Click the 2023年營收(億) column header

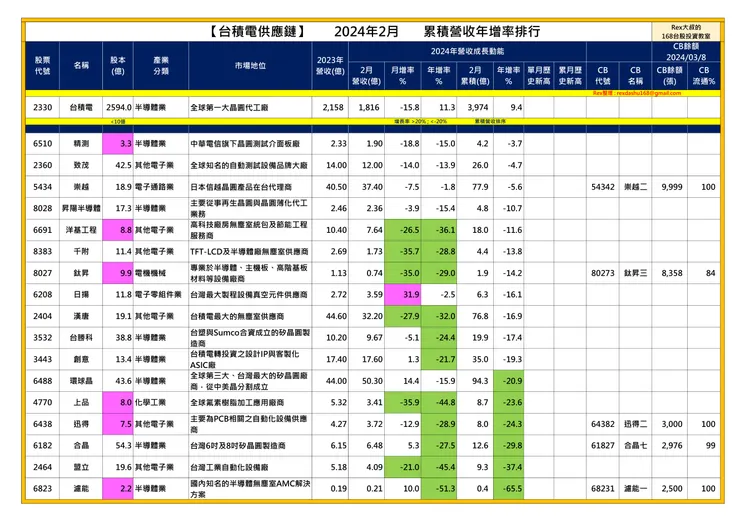tap(330, 66)
